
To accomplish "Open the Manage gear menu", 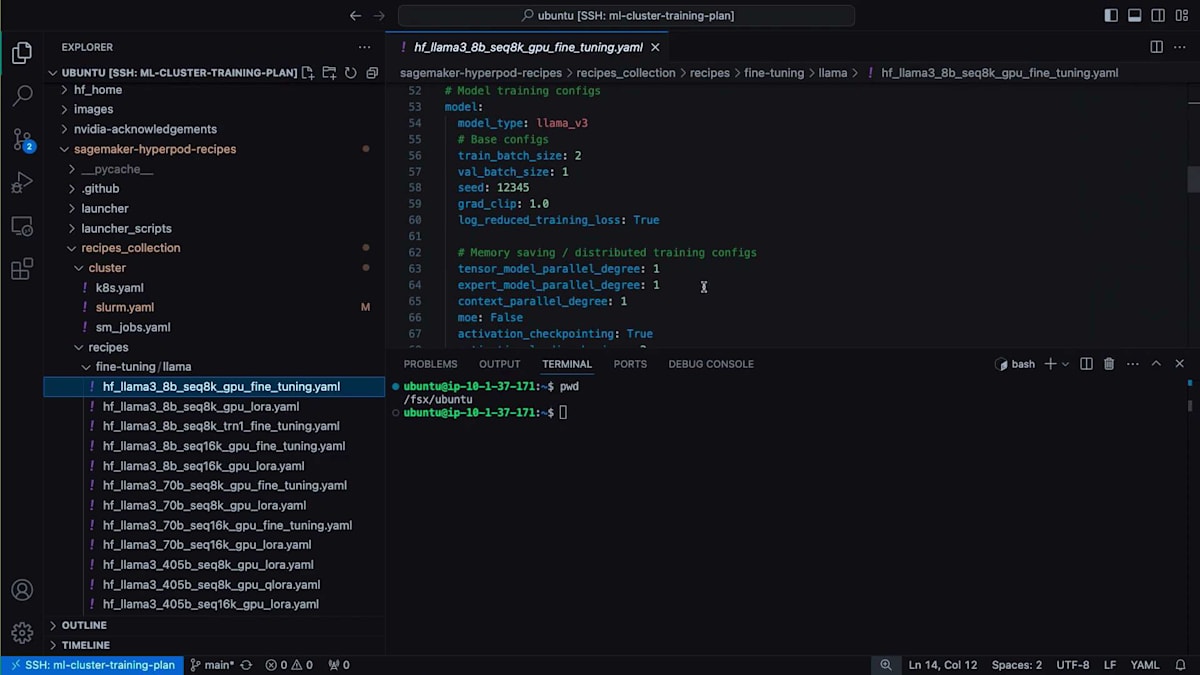I will (x=22, y=633).
